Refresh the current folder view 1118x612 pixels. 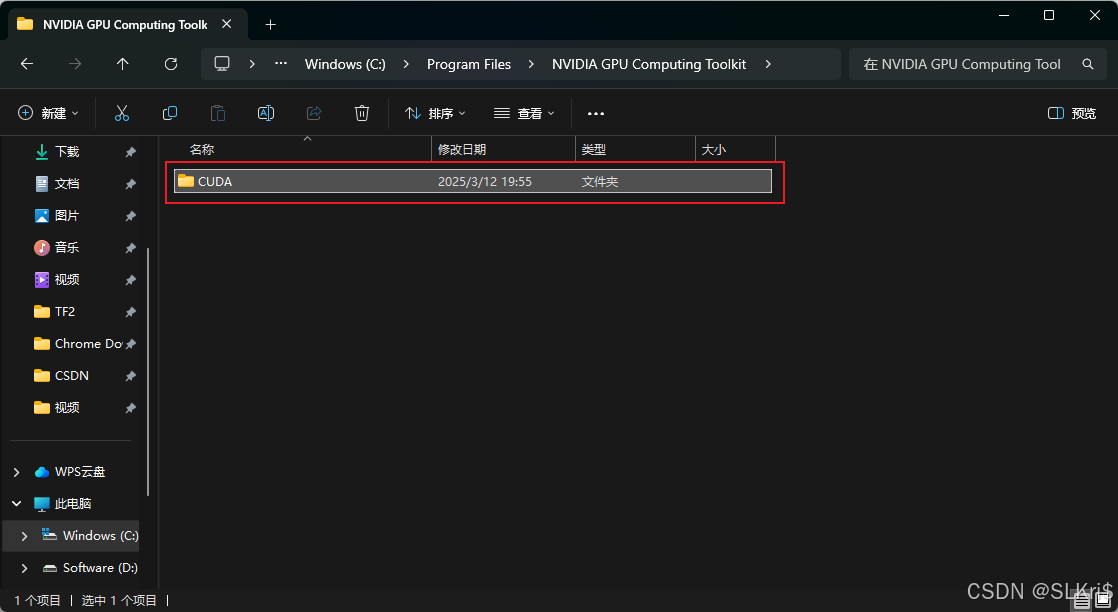pyautogui.click(x=170, y=64)
